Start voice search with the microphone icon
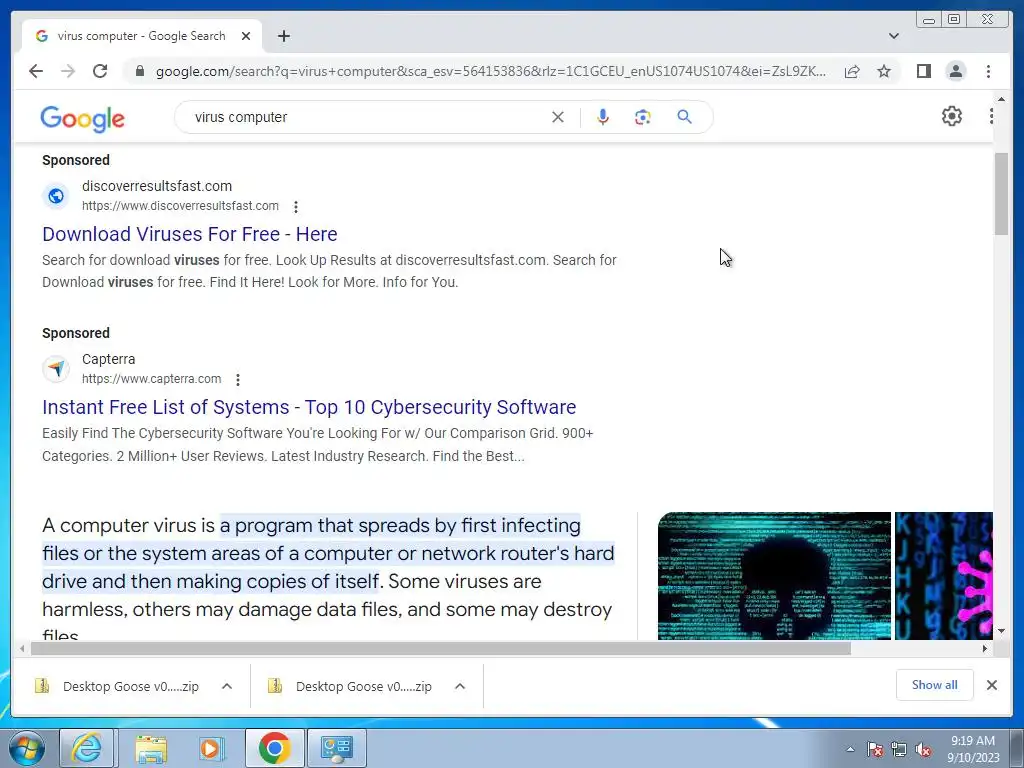Image resolution: width=1024 pixels, height=768 pixels. click(603, 117)
